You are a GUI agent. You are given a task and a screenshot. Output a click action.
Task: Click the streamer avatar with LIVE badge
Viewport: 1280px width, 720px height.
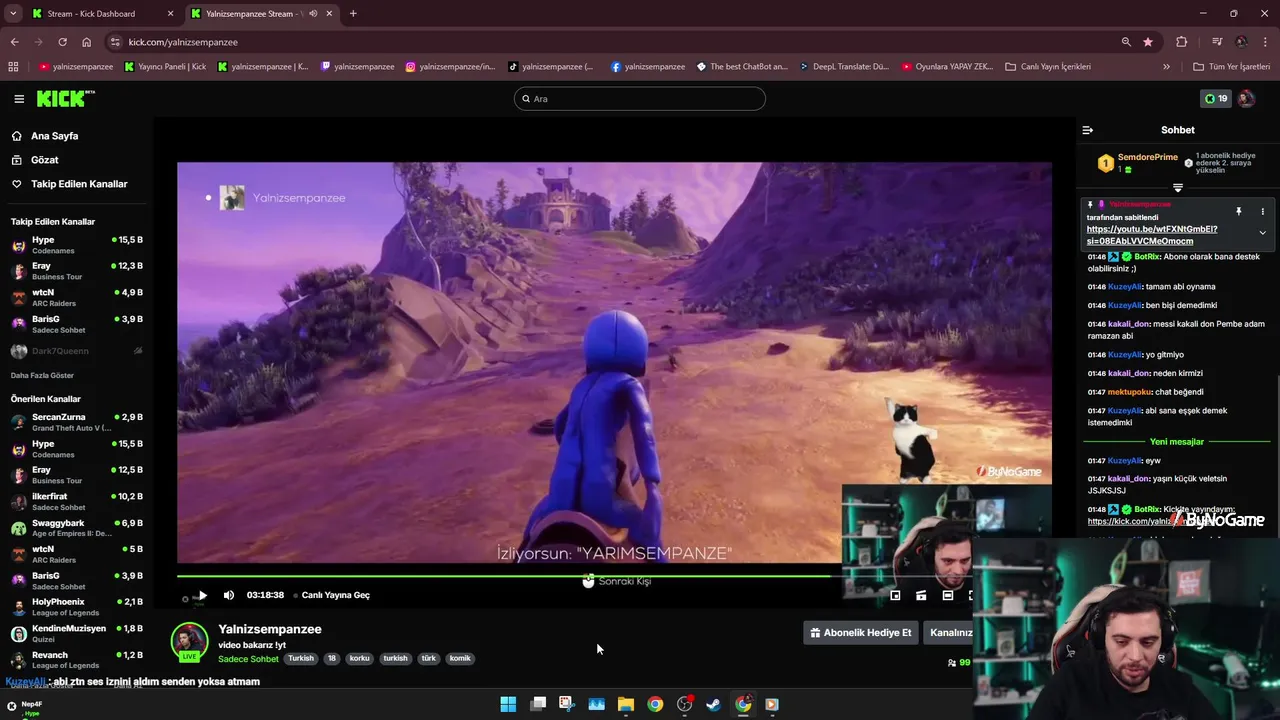click(x=190, y=642)
